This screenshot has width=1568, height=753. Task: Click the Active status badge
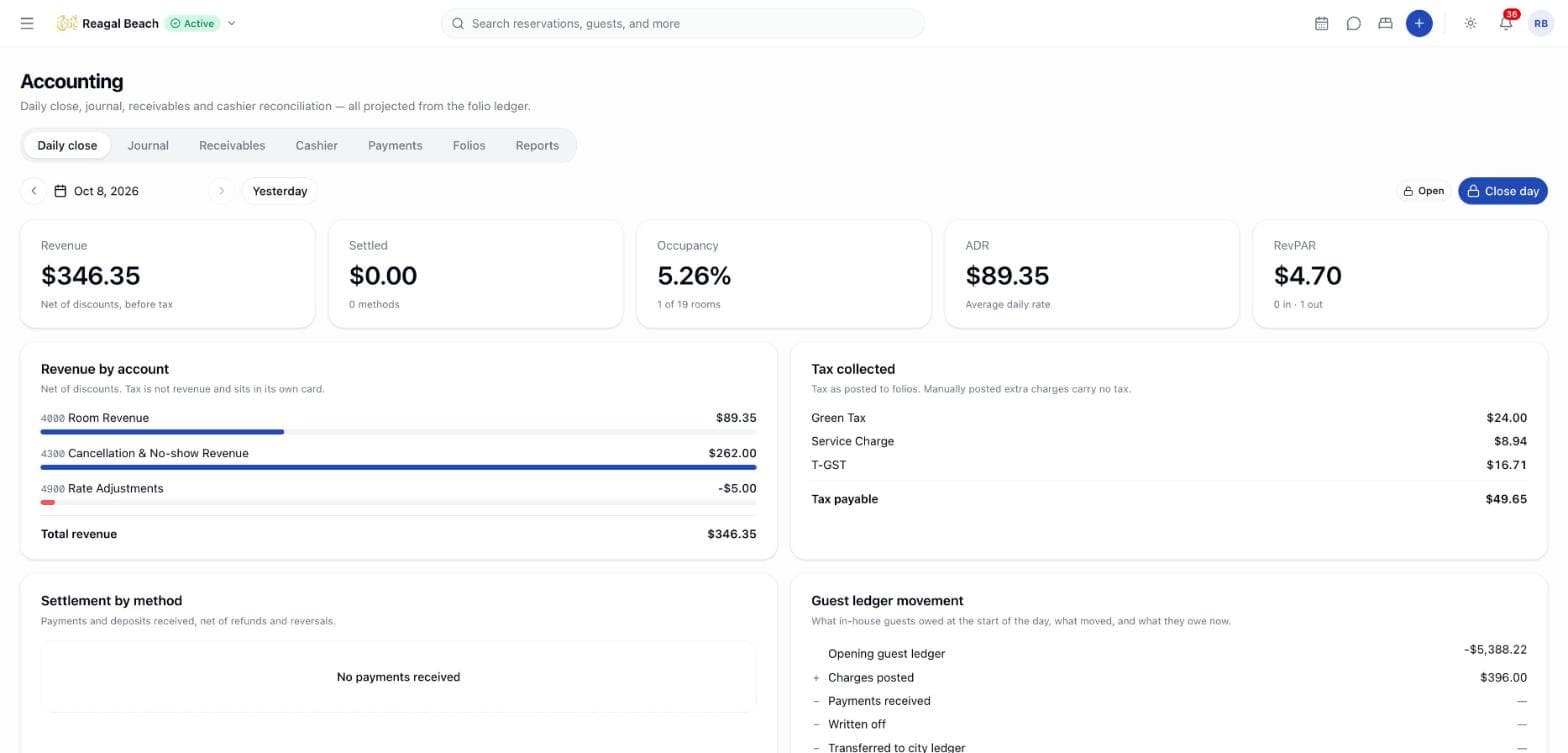point(192,23)
